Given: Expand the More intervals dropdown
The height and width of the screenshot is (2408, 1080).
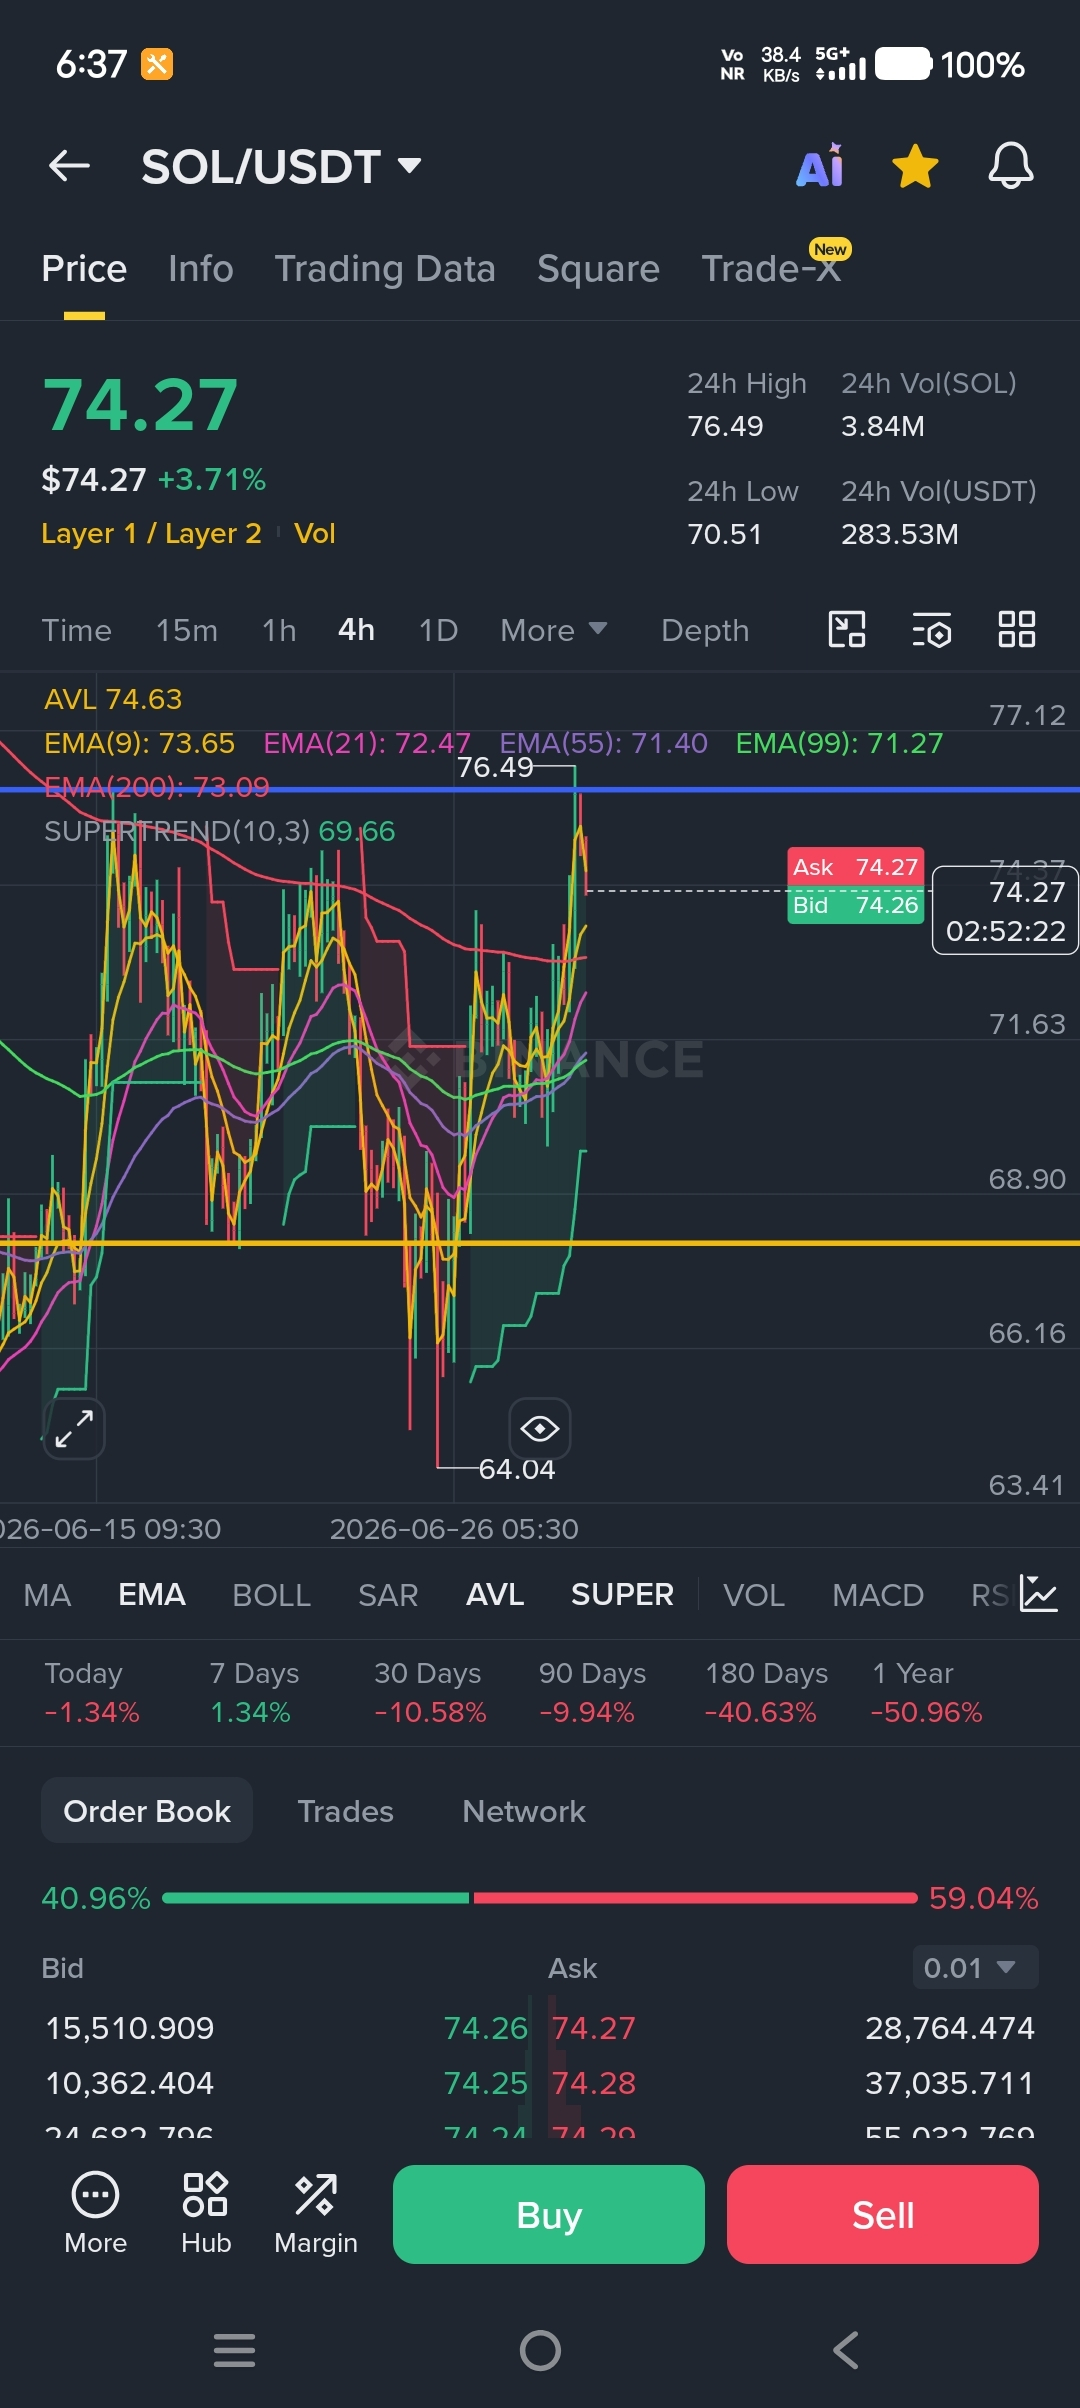Looking at the screenshot, I should click(553, 630).
